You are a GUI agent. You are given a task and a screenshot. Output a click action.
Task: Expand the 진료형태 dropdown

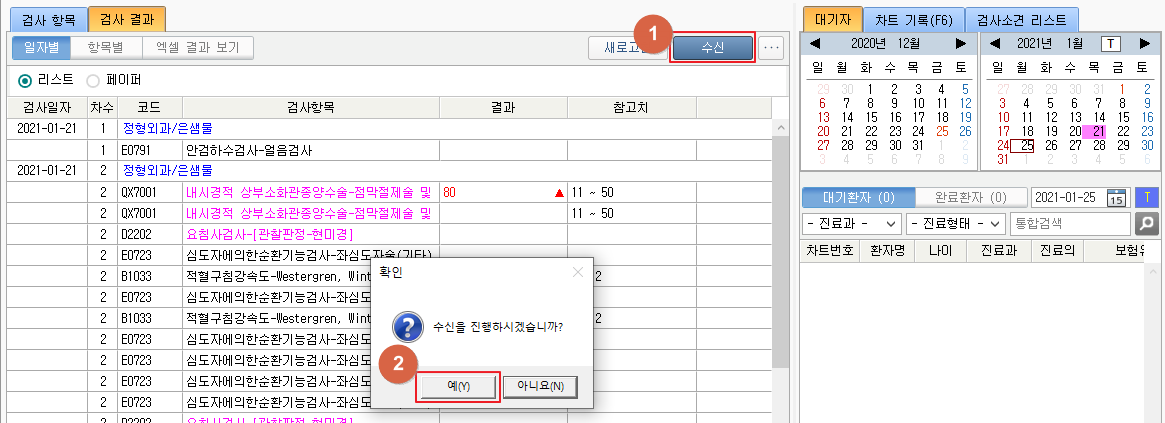[x=954, y=223]
